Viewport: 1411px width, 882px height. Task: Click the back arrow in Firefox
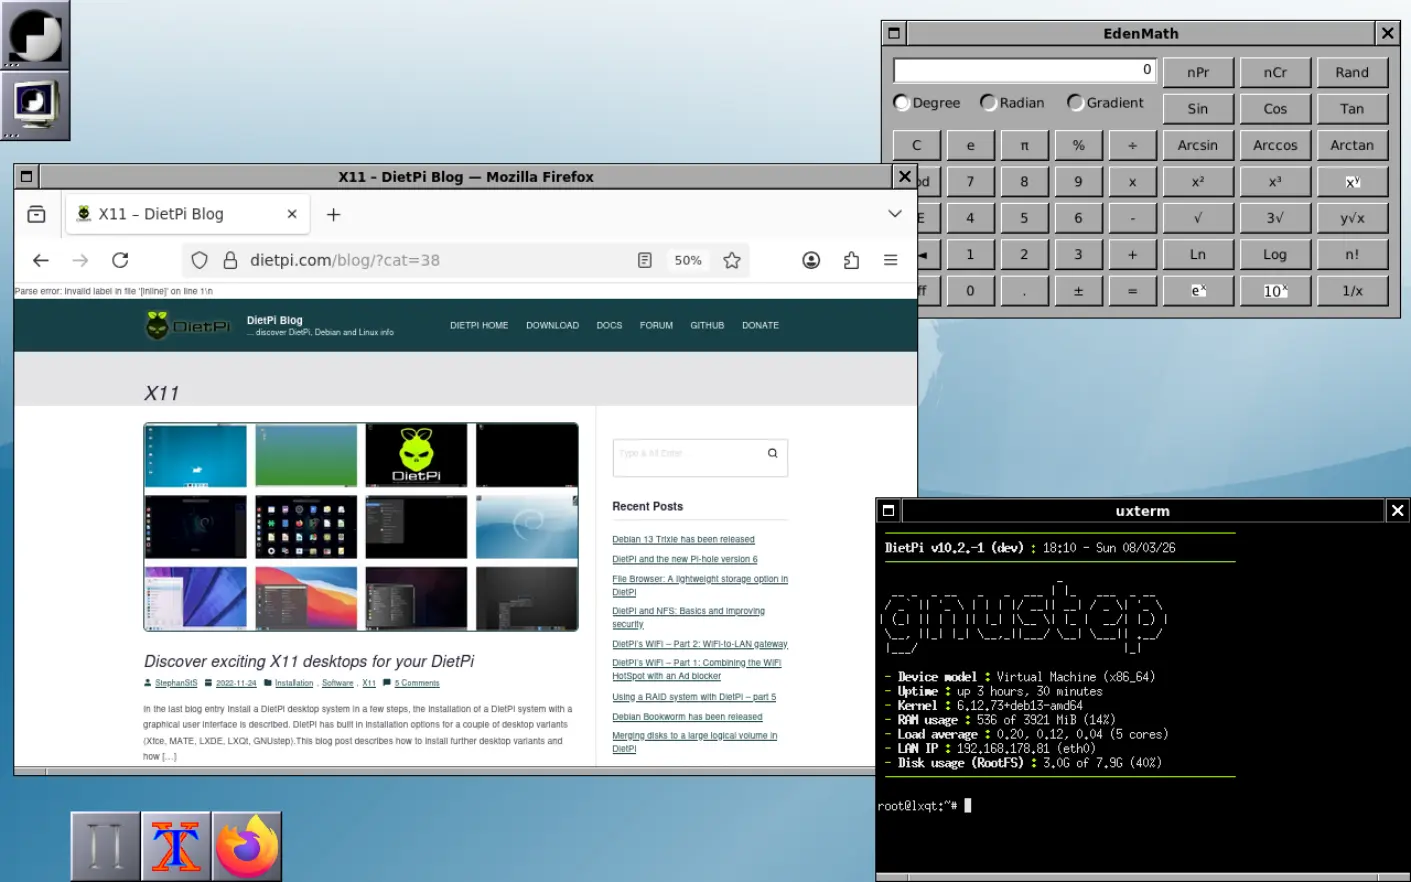tap(41, 260)
